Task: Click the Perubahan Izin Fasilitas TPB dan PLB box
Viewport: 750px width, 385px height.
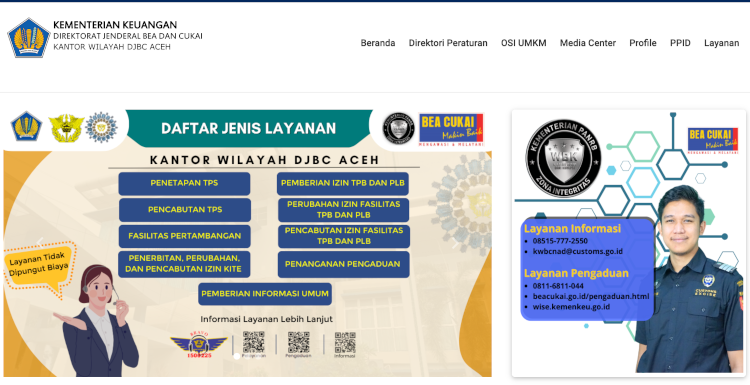Action: point(343,210)
